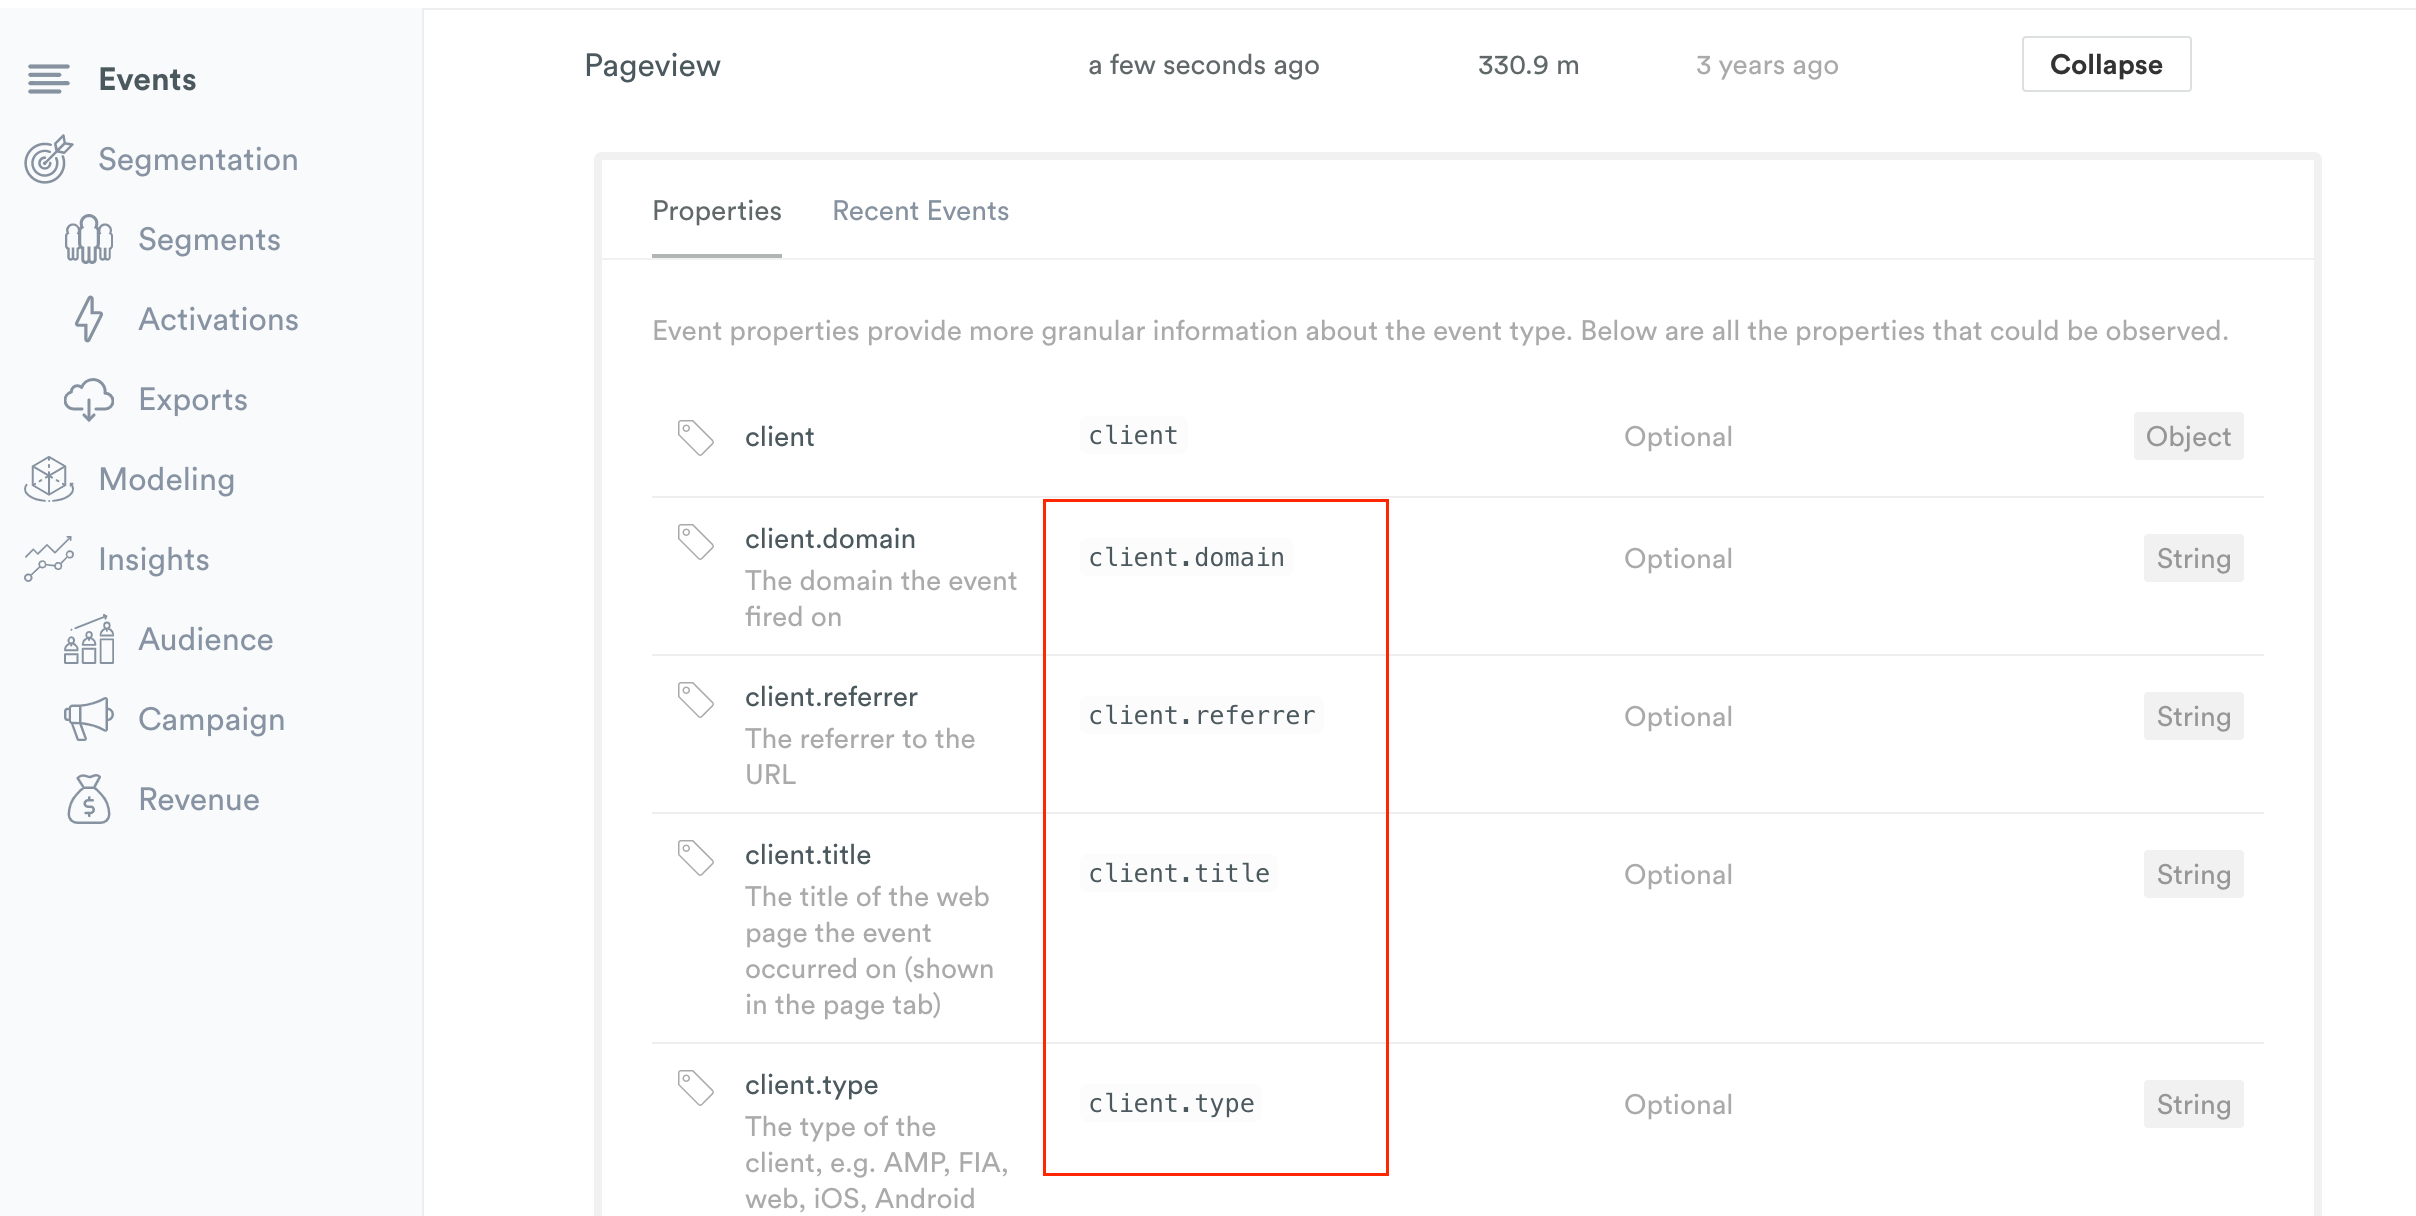2416x1216 pixels.
Task: Click Optional label in client.domain row
Action: click(x=1678, y=559)
